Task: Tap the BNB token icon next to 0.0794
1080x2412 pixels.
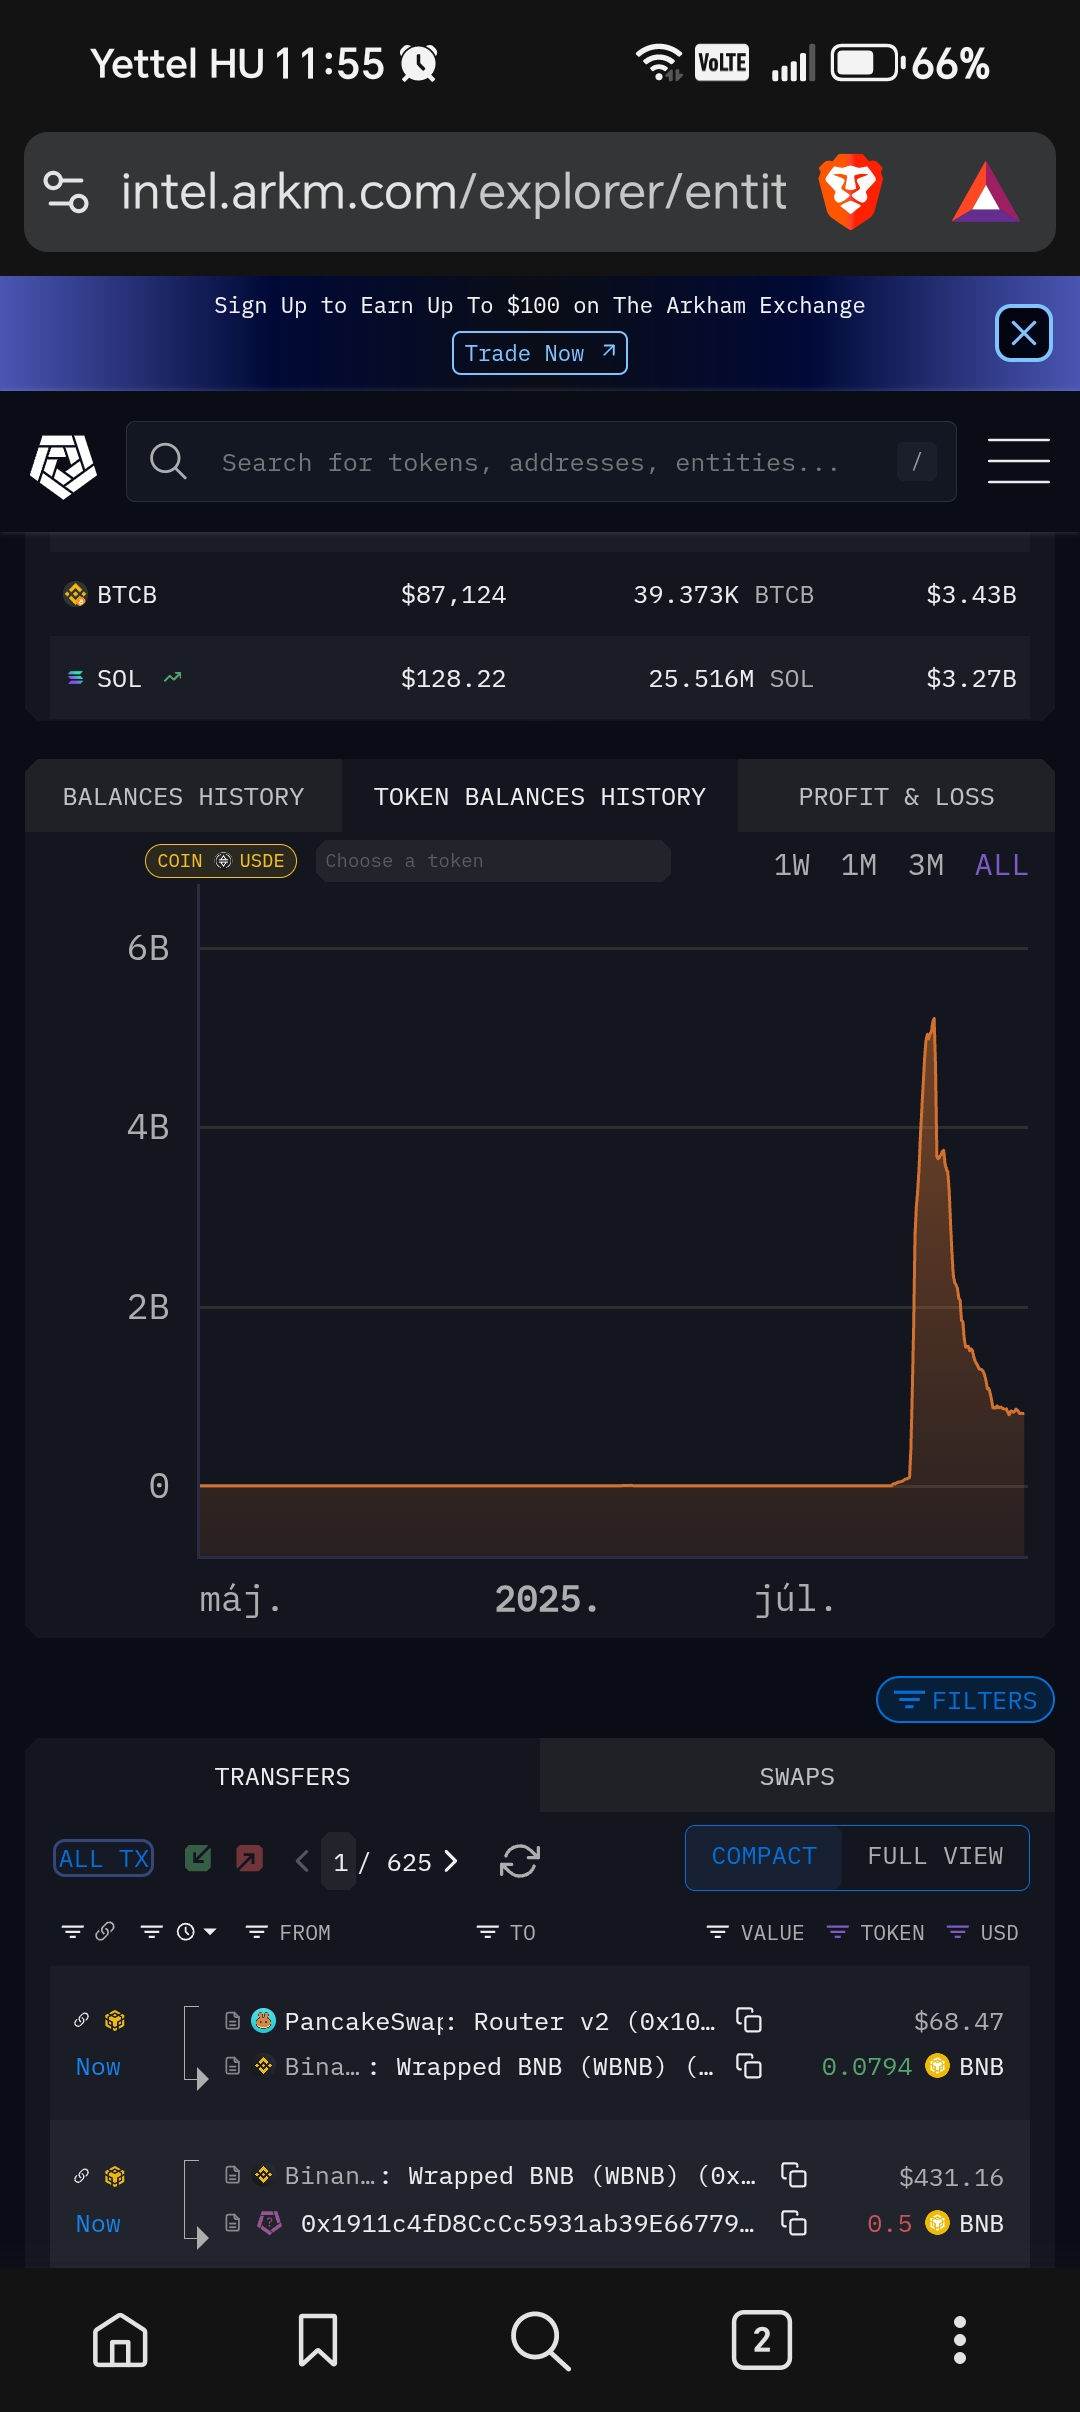Action: pyautogui.click(x=937, y=2066)
